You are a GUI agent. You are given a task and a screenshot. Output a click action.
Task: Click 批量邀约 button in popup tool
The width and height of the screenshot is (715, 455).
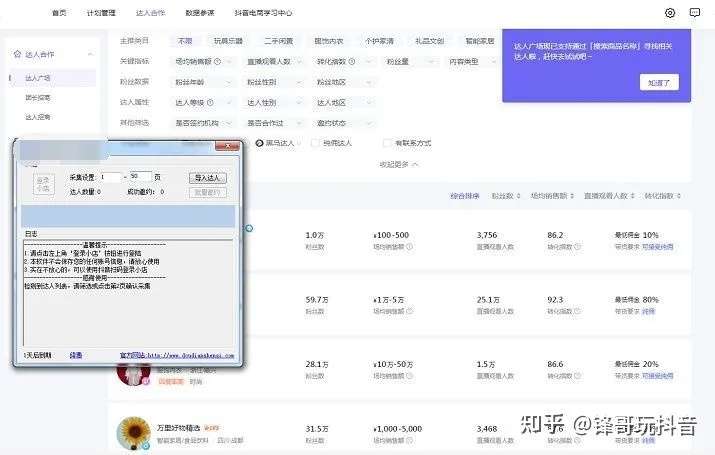point(207,192)
